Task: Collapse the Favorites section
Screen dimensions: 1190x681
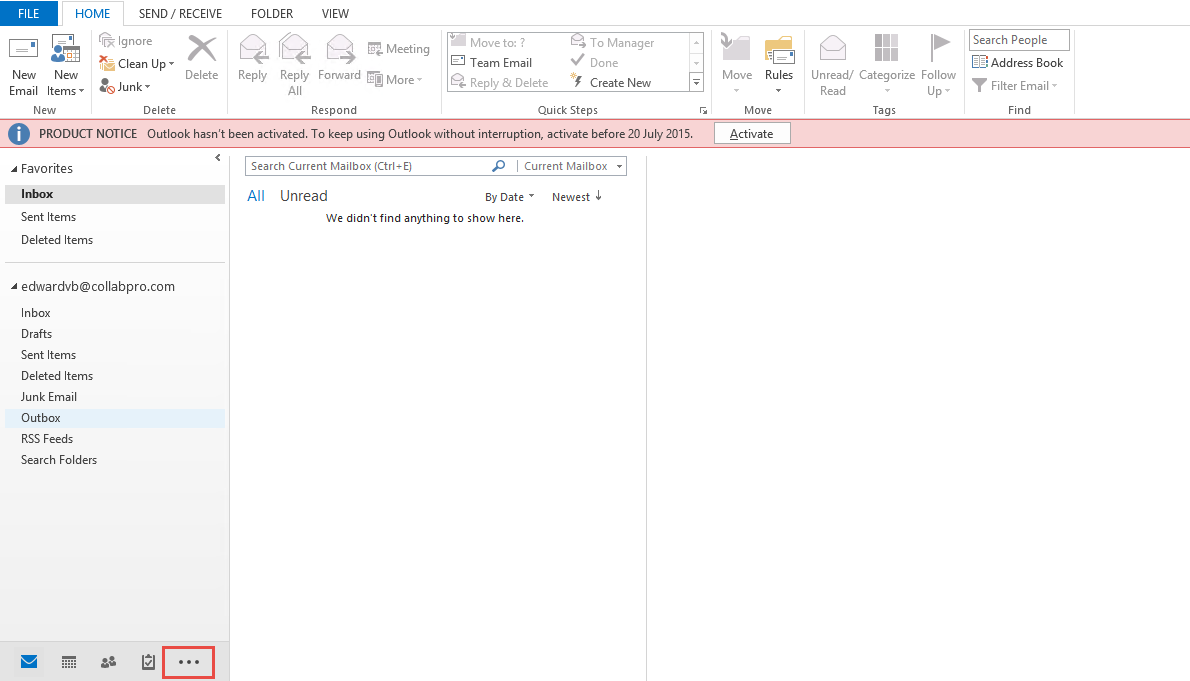Action: click(14, 169)
